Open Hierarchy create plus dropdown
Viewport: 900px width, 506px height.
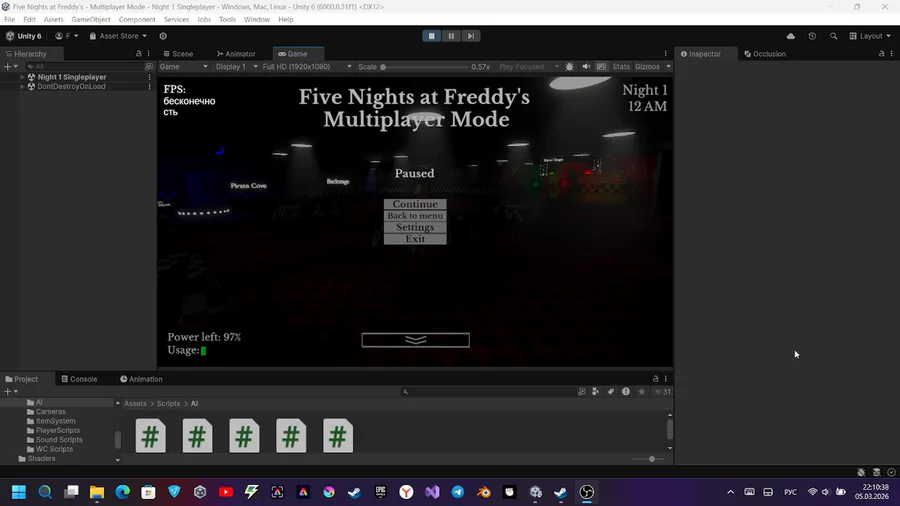[11, 67]
